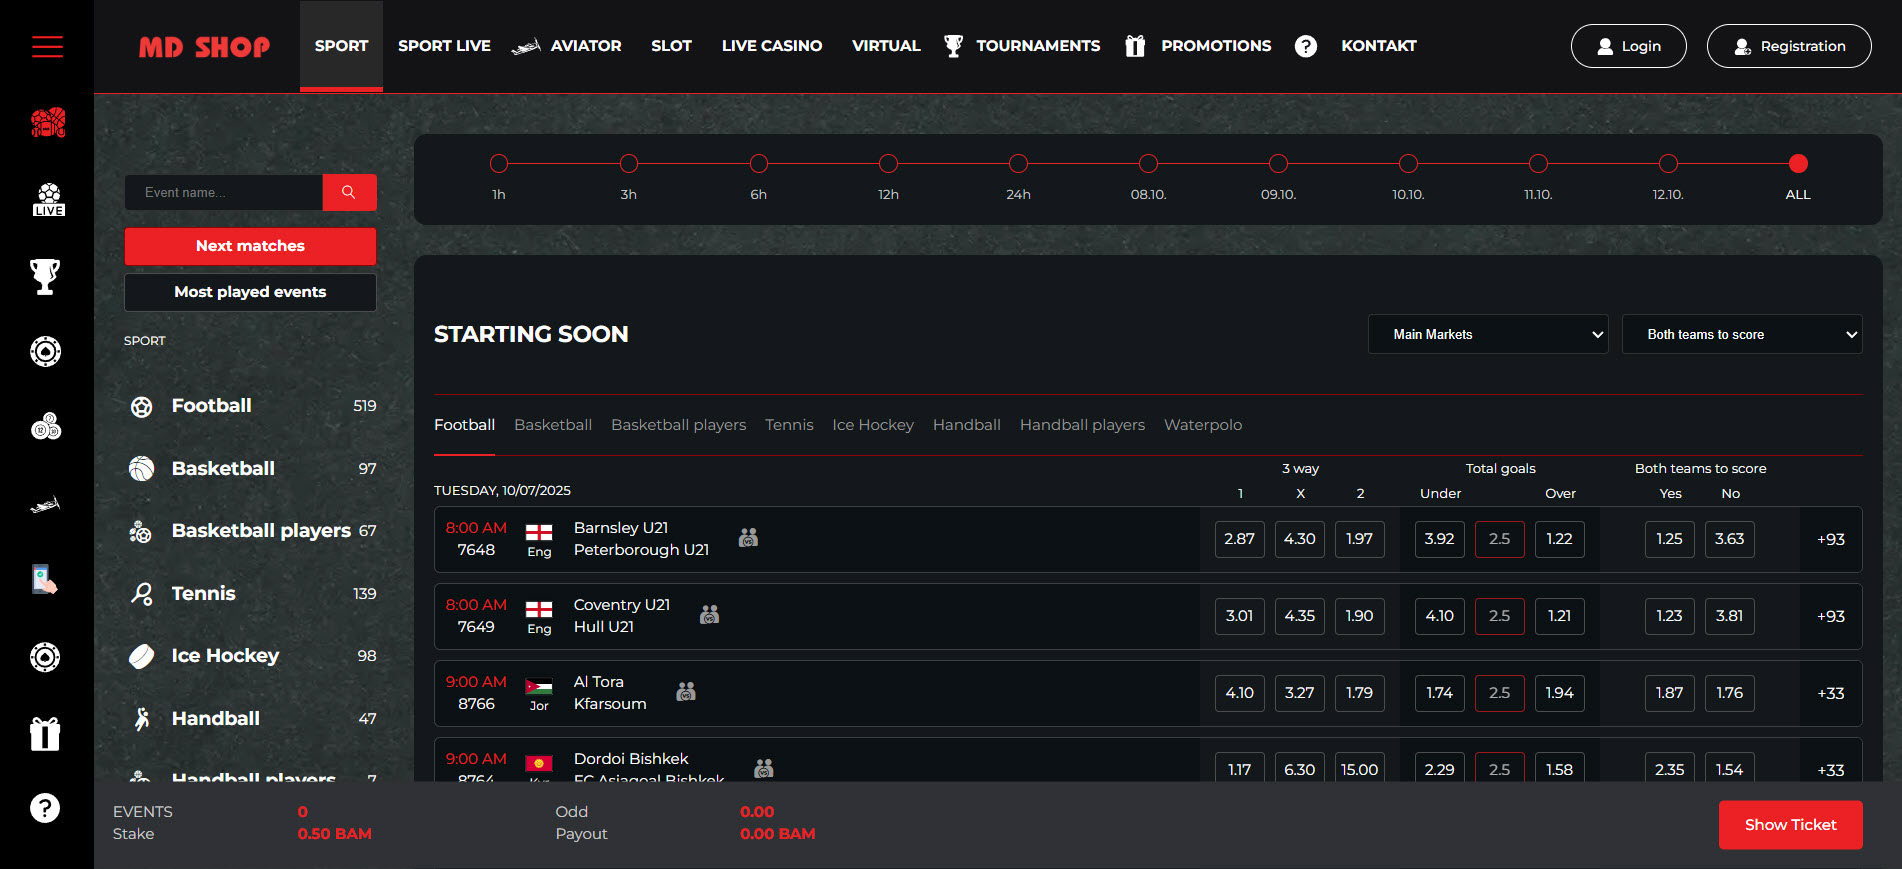Viewport: 1902px width, 869px height.
Task: Click the Login button
Action: (x=1628, y=46)
